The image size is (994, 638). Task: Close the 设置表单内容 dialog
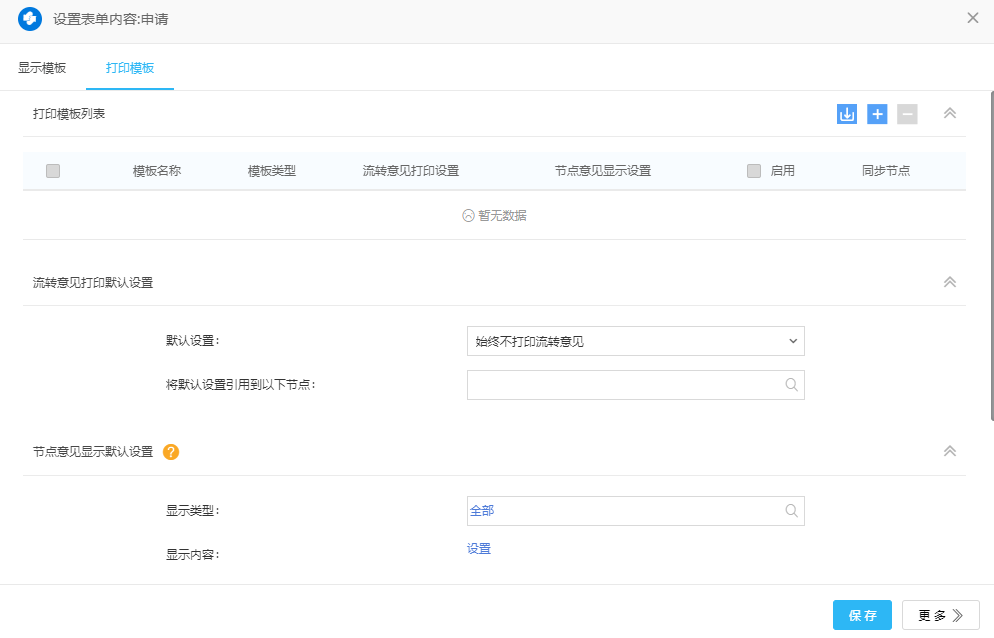[x=972, y=18]
